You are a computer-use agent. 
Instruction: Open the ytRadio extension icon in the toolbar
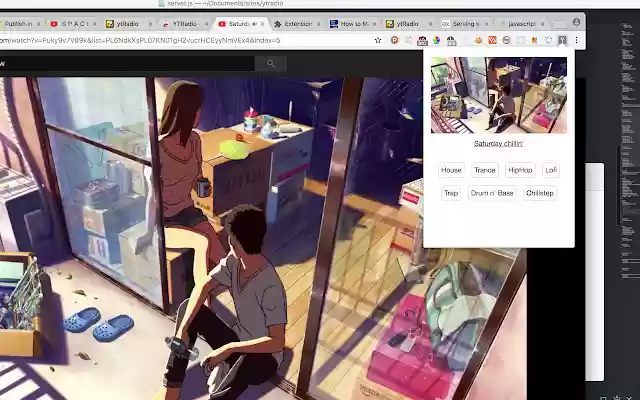point(562,40)
